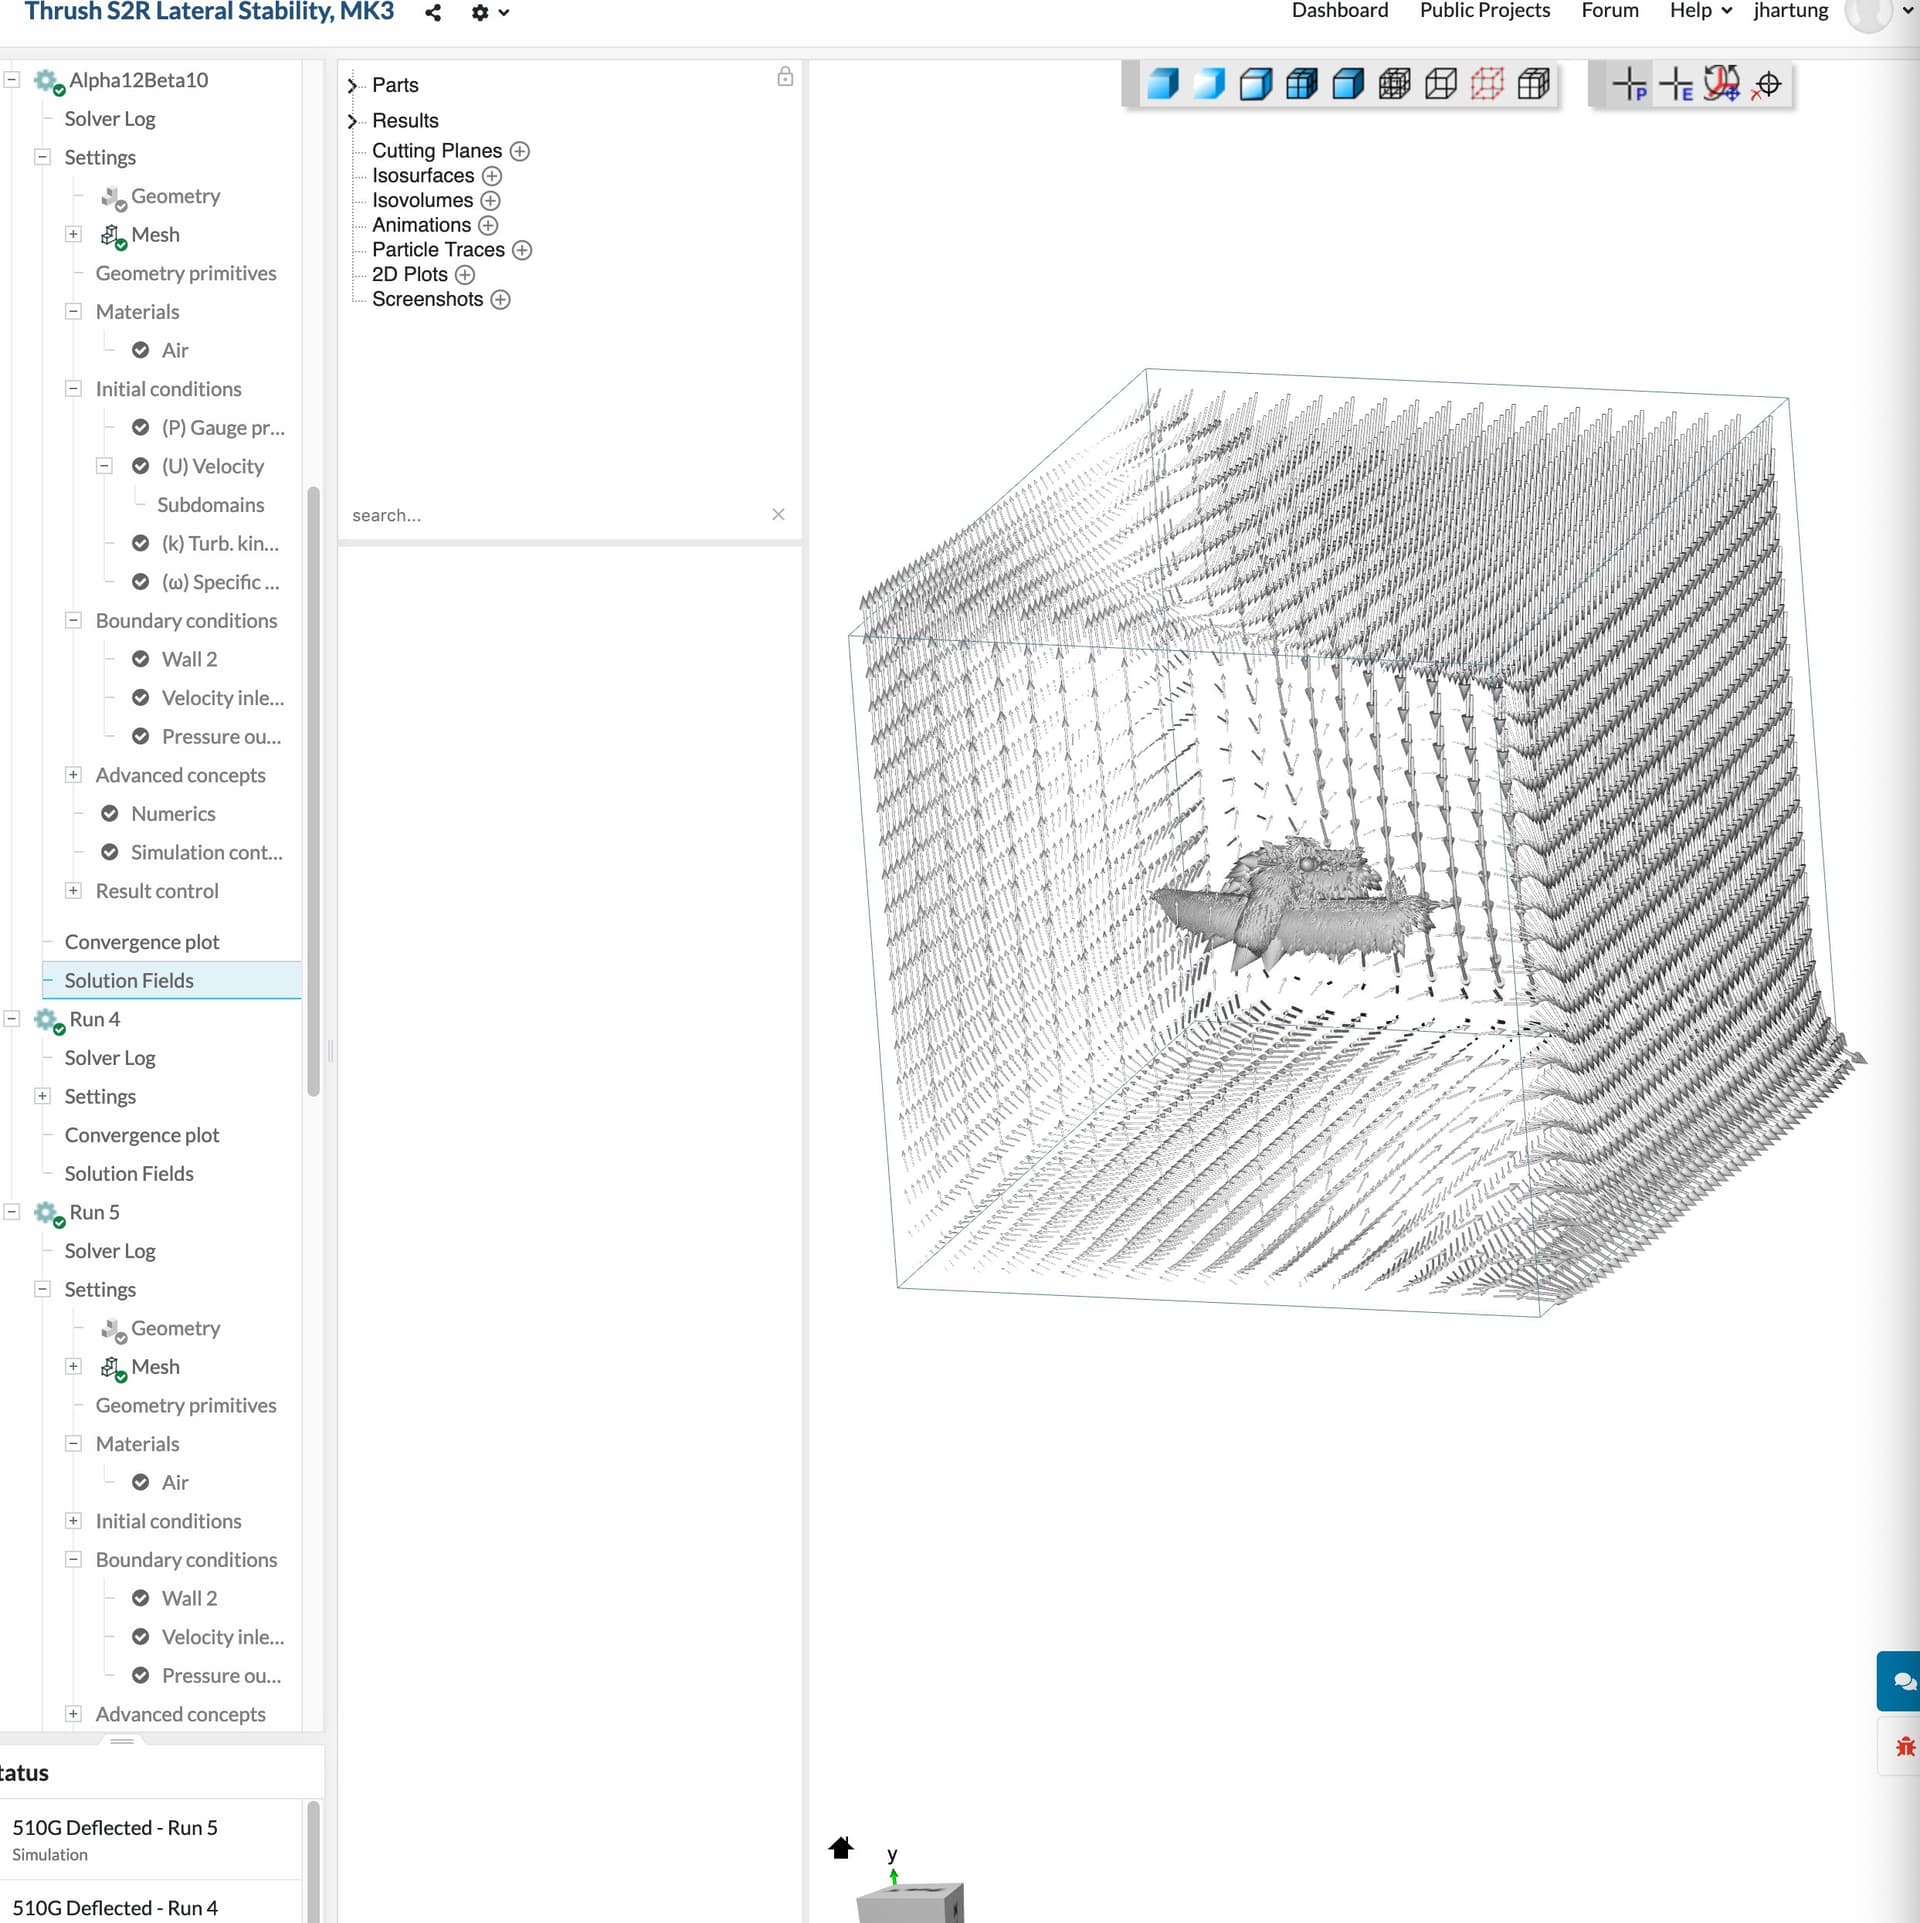This screenshot has width=1920, height=1923.
Task: Click the red bug report icon
Action: (1904, 1747)
